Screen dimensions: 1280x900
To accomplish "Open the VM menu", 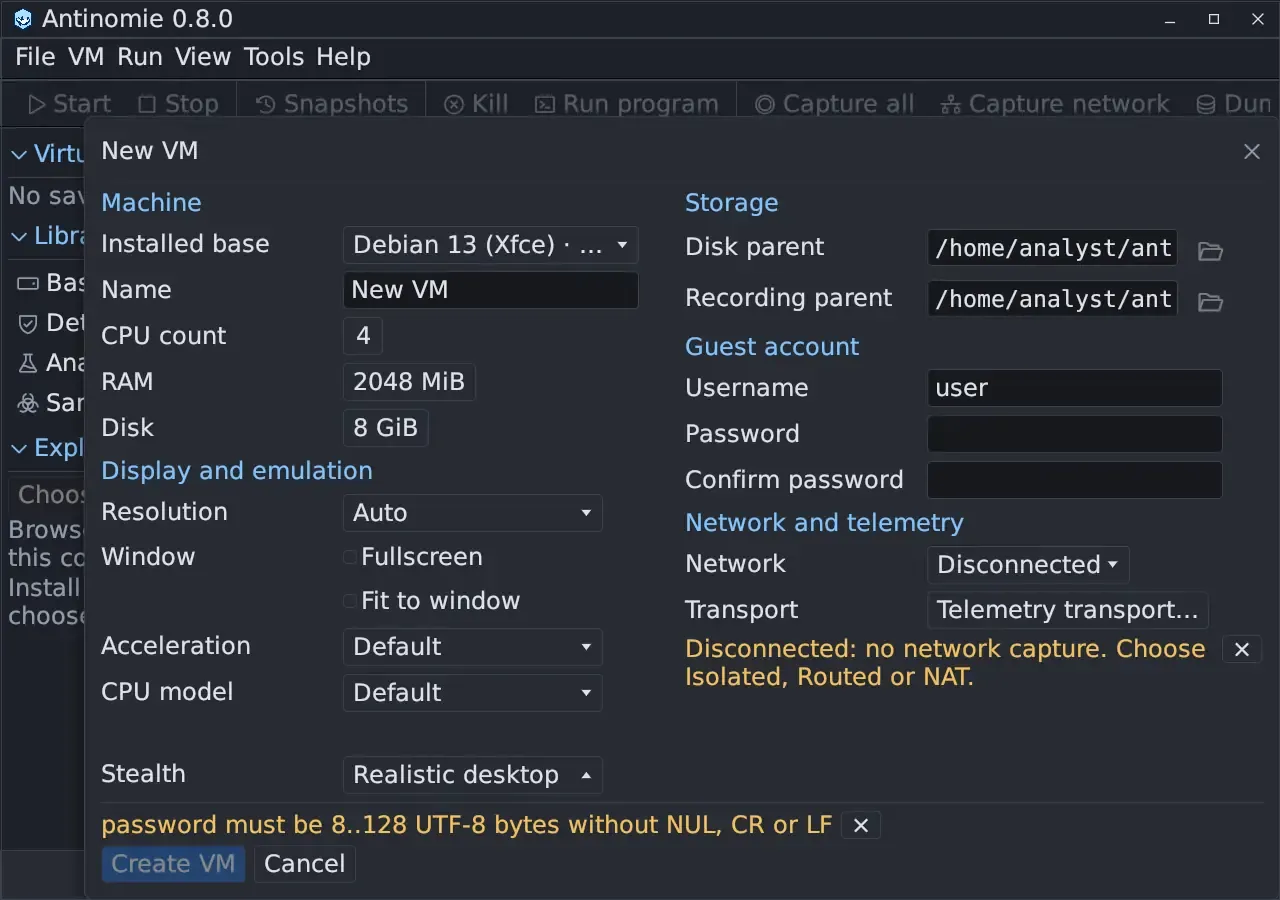I will click(86, 57).
